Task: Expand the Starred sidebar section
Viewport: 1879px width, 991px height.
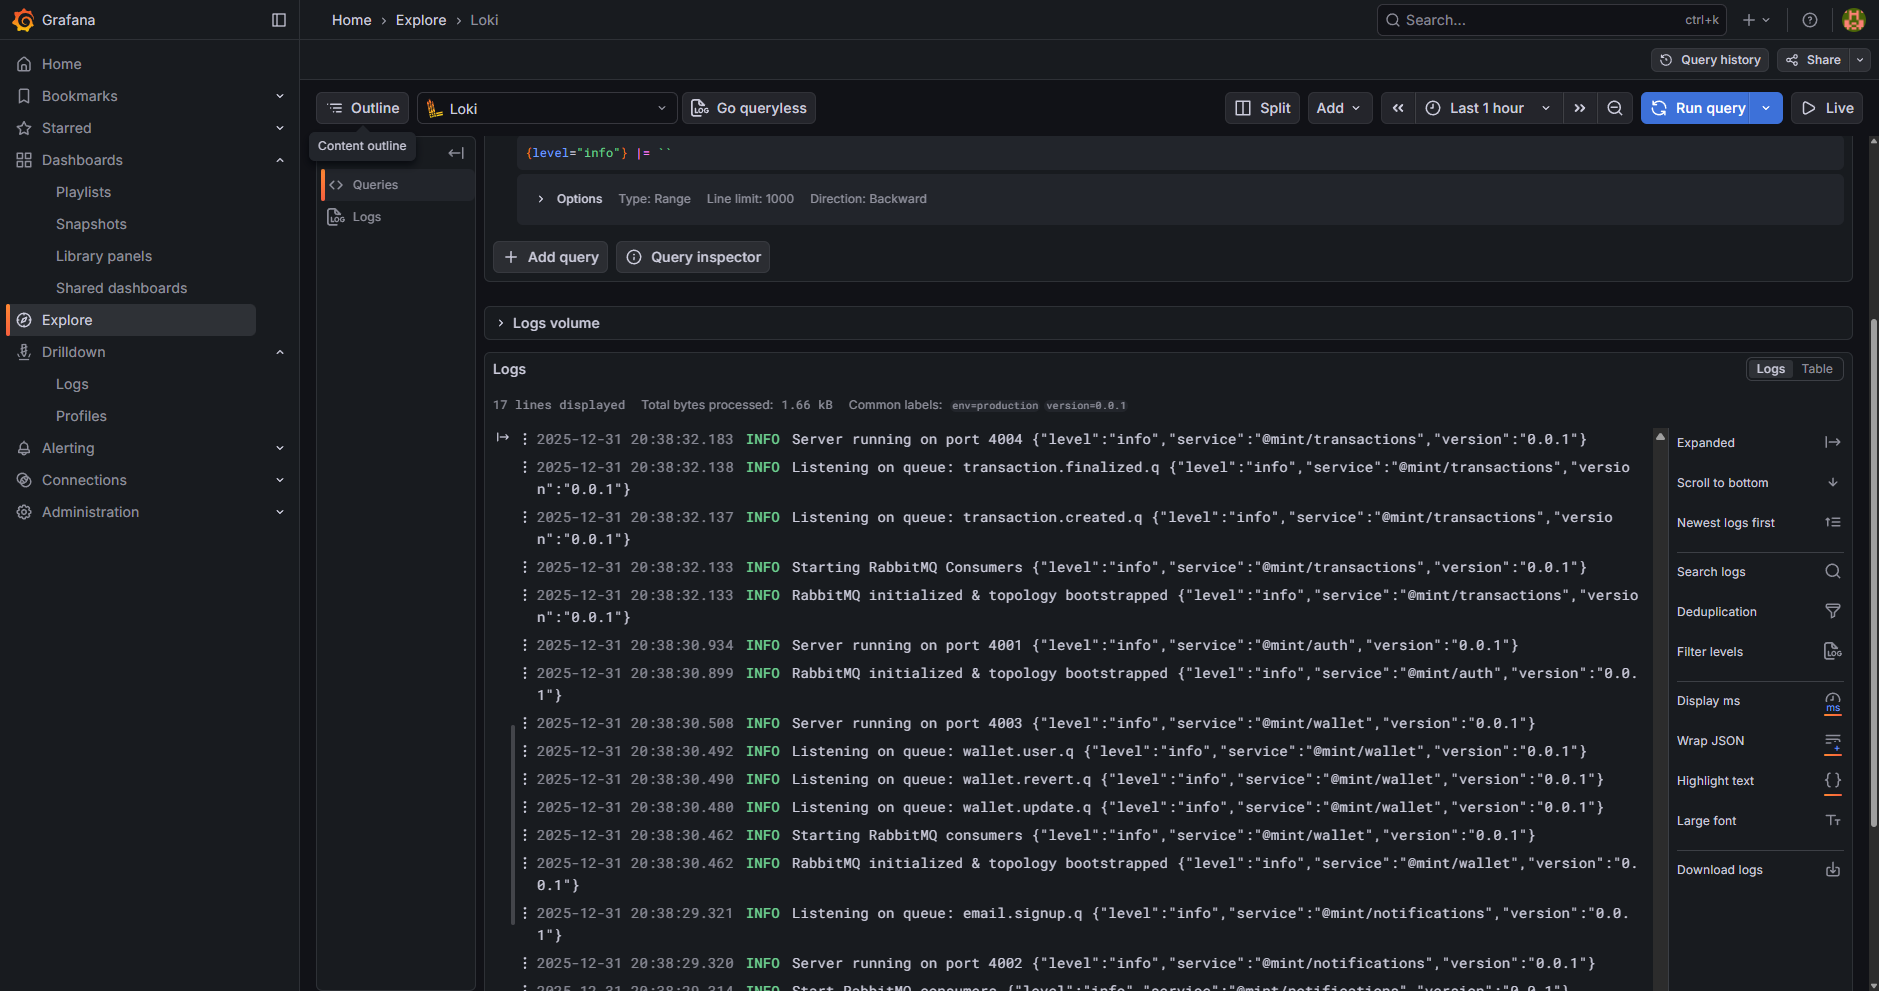Action: (280, 128)
